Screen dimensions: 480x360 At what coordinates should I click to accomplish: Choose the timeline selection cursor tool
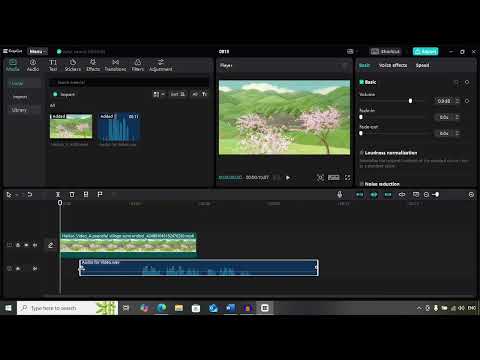coord(9,195)
